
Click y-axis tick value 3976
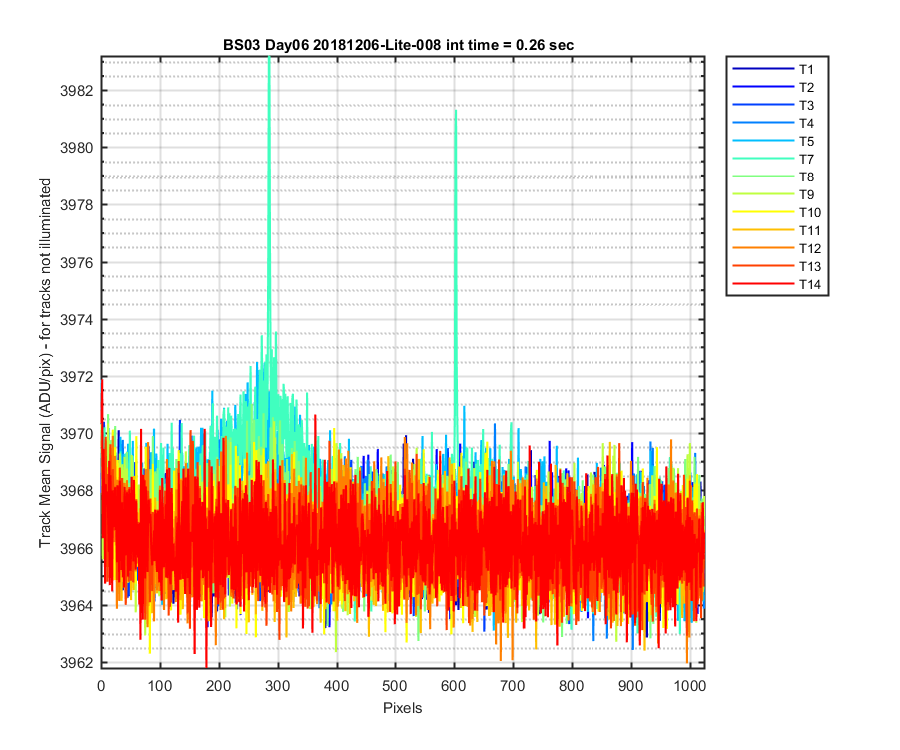pyautogui.click(x=76, y=262)
